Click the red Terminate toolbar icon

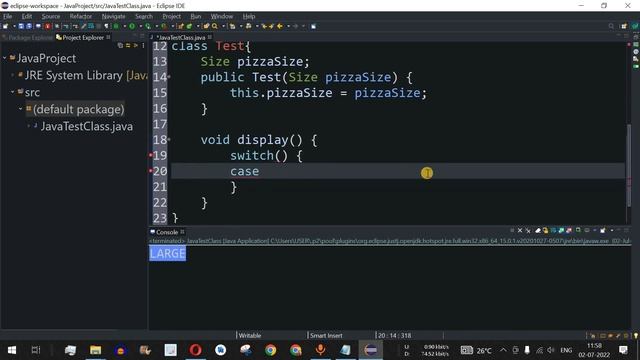click(x=48, y=26)
